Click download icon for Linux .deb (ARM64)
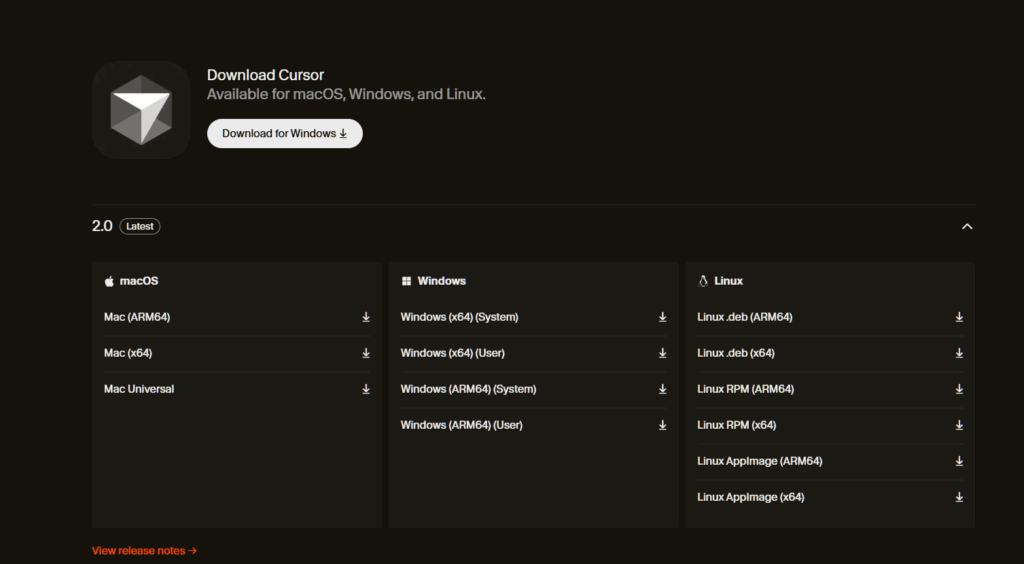Screen dimensions: 1024x564 [x=959, y=317]
